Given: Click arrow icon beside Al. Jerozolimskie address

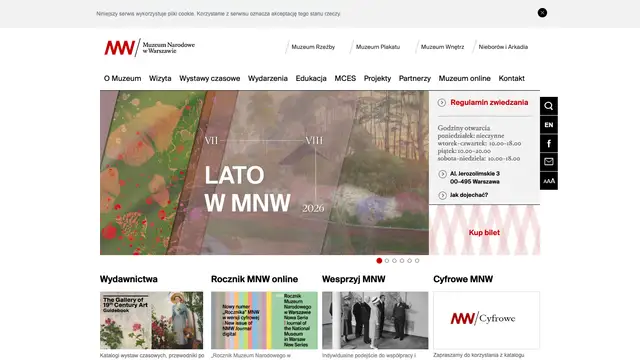Looking at the screenshot, I should (x=442, y=174).
